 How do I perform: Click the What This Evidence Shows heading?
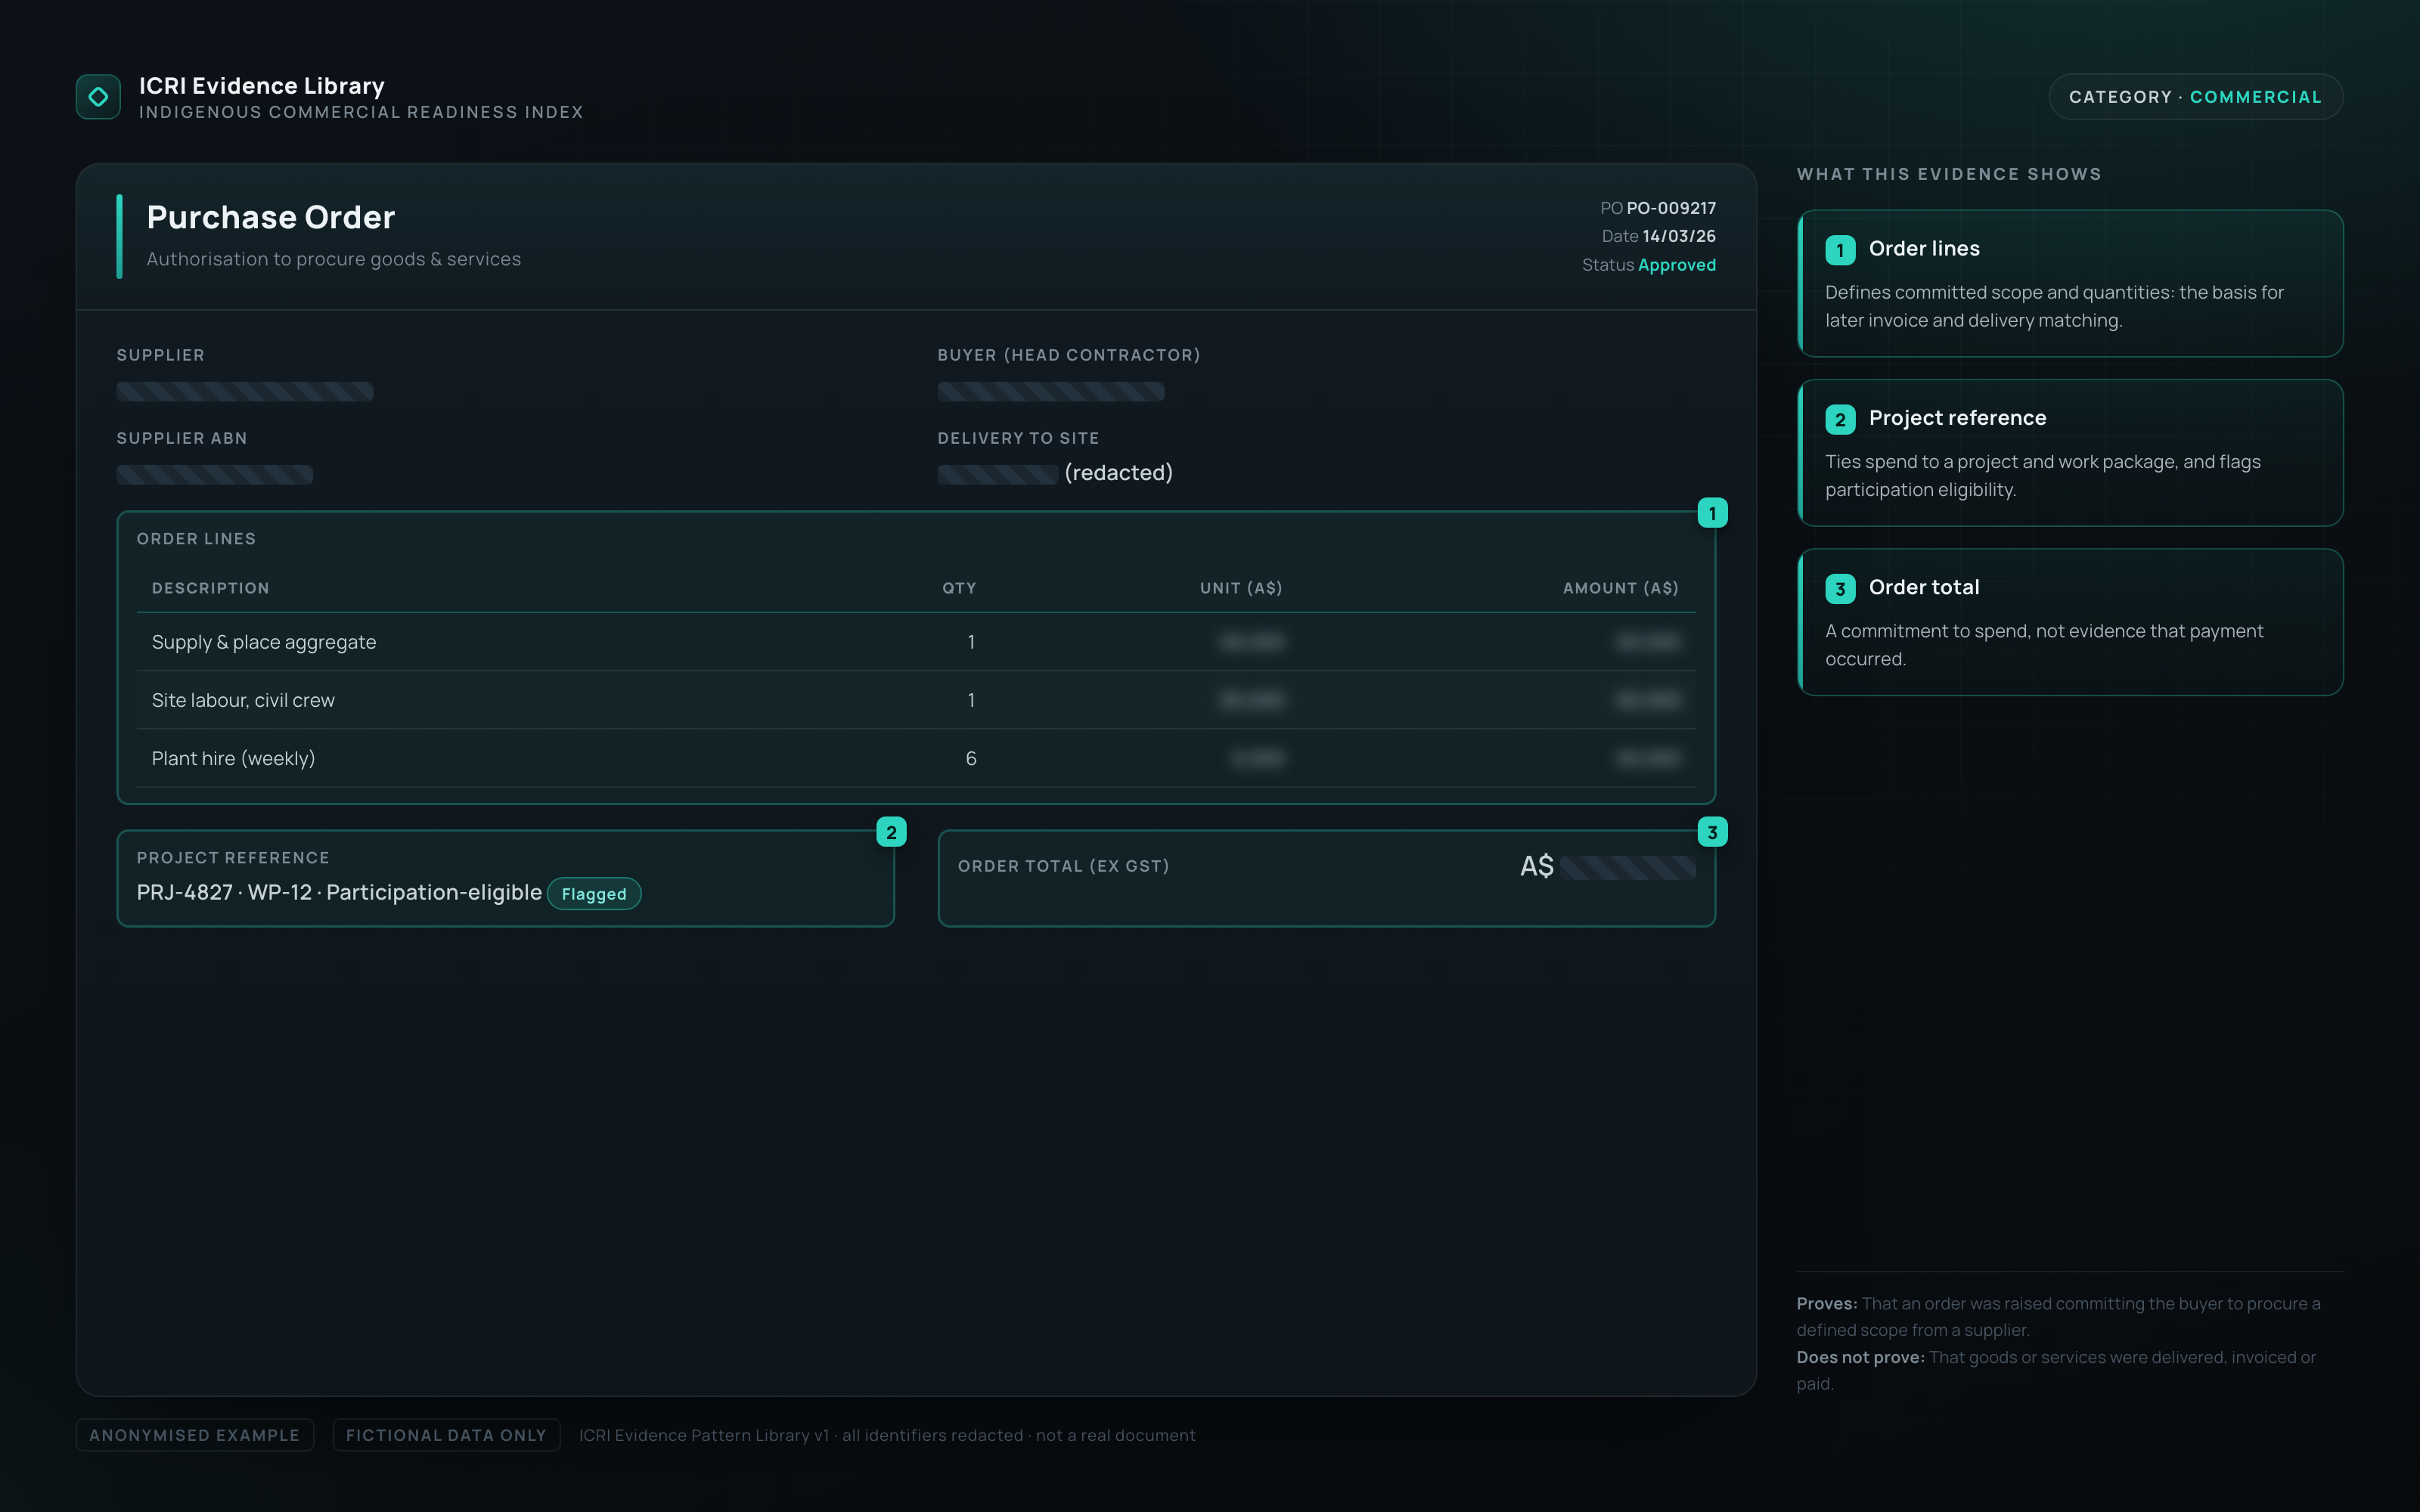pyautogui.click(x=1949, y=174)
